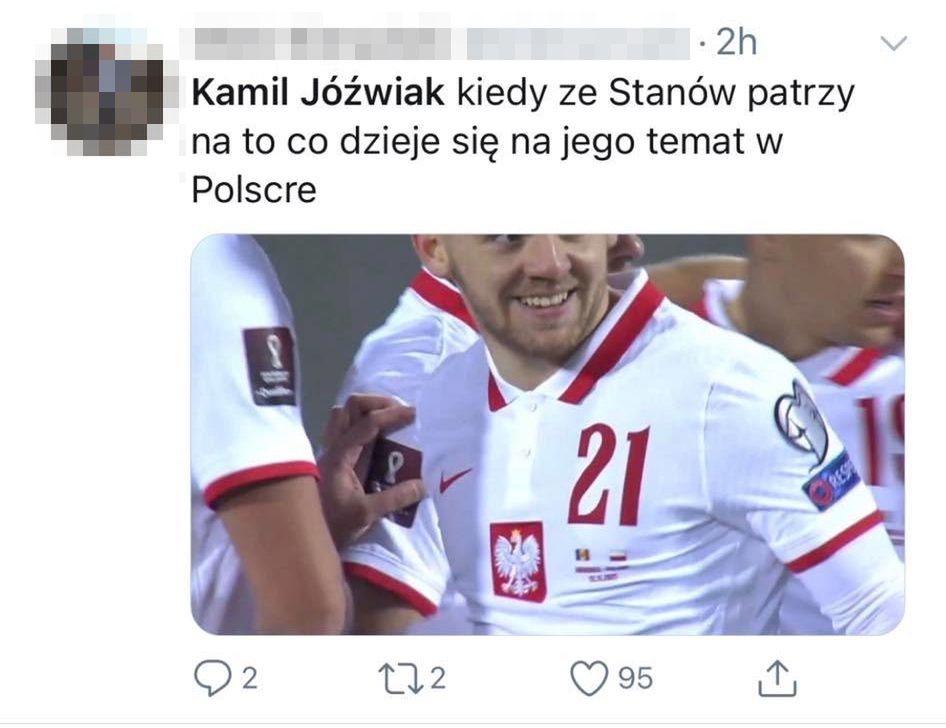Click the word 'Polscre' in the tweet
Viewport: 946px width, 728px height.
(x=254, y=191)
